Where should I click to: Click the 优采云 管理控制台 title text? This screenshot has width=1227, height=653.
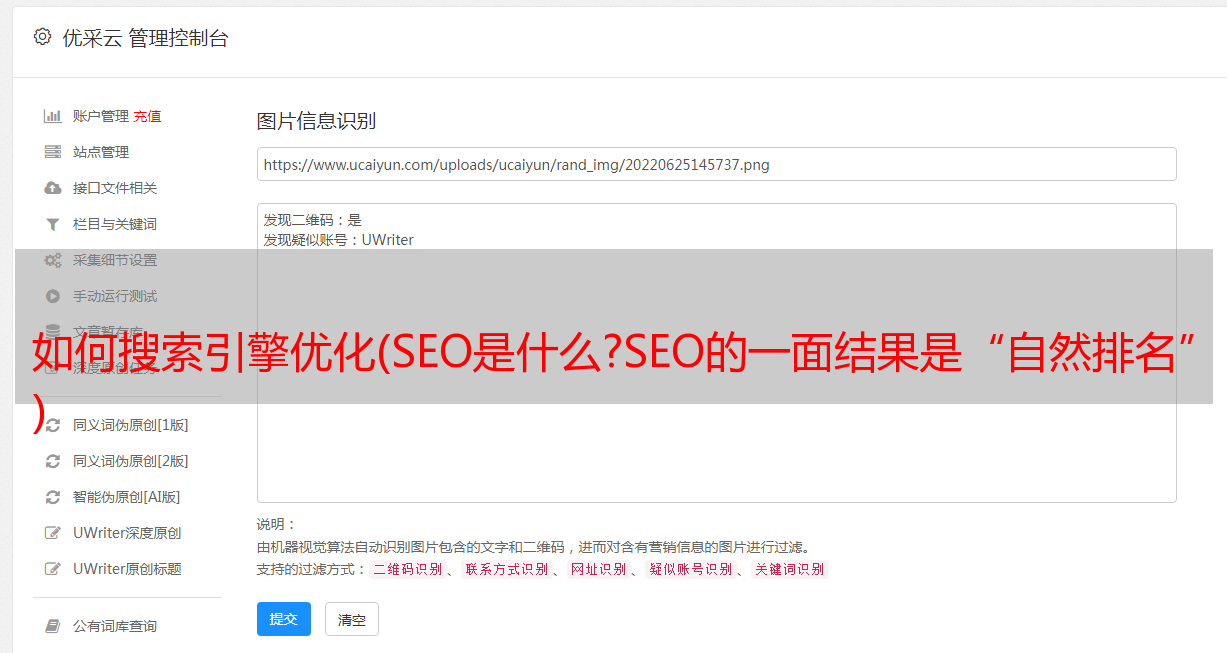[x=145, y=38]
